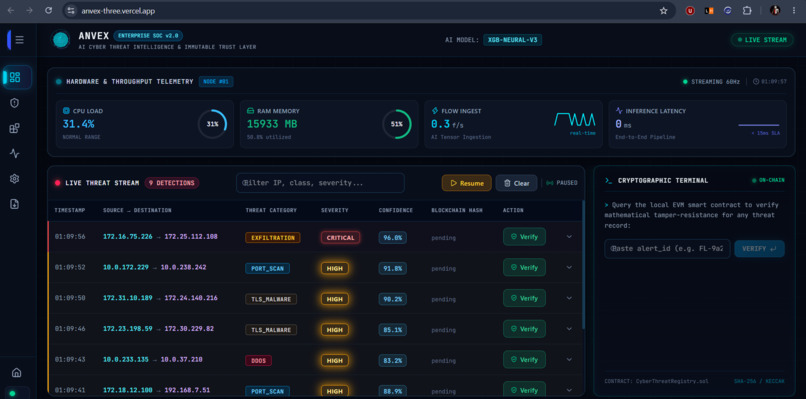This screenshot has height=399, width=806.
Task: Sort by SEVERITY column header
Action: pos(335,210)
